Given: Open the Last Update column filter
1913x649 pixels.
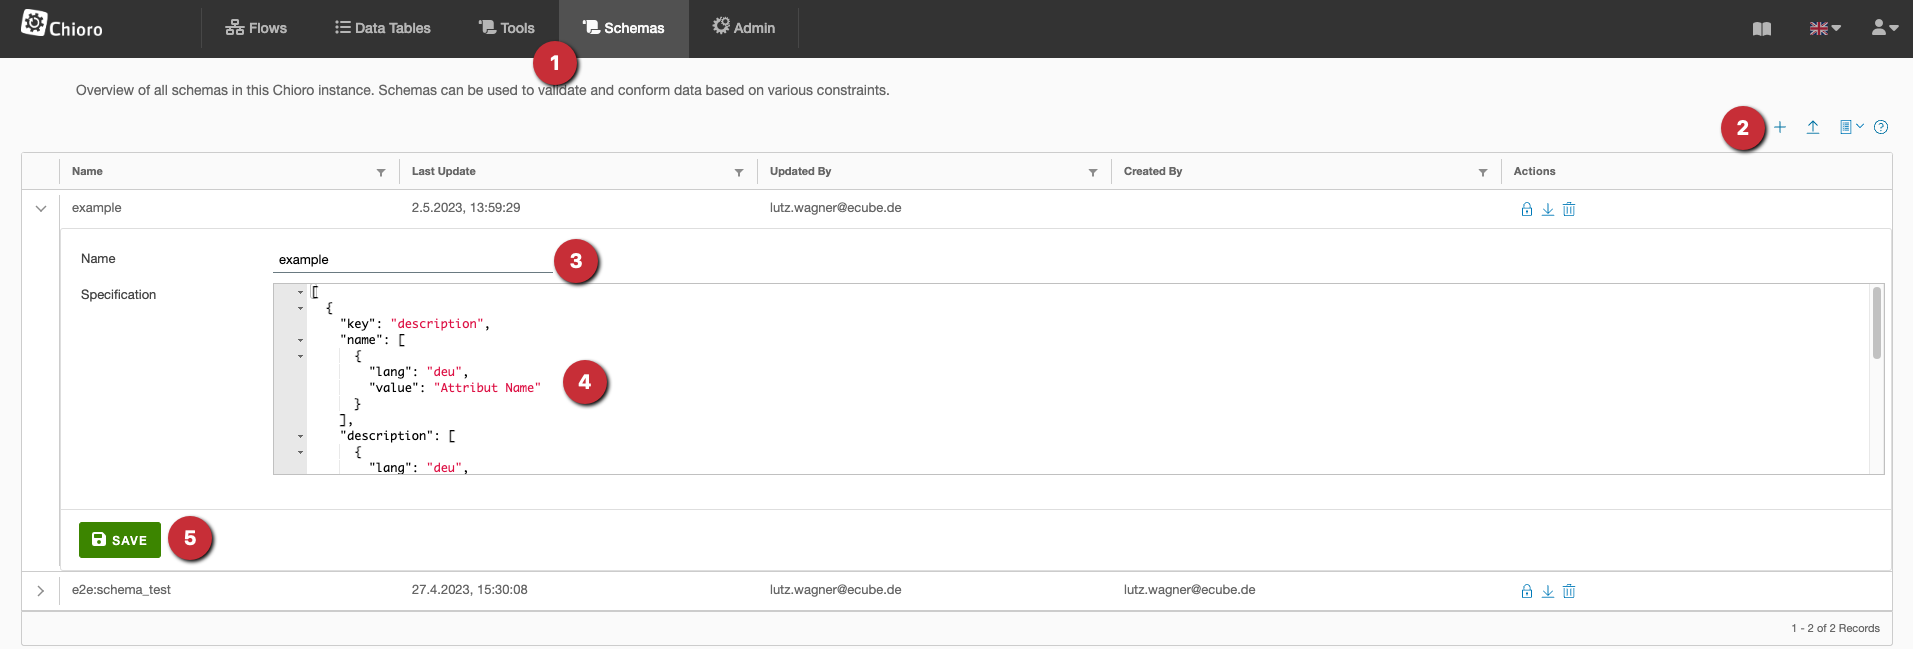Looking at the screenshot, I should coord(739,173).
